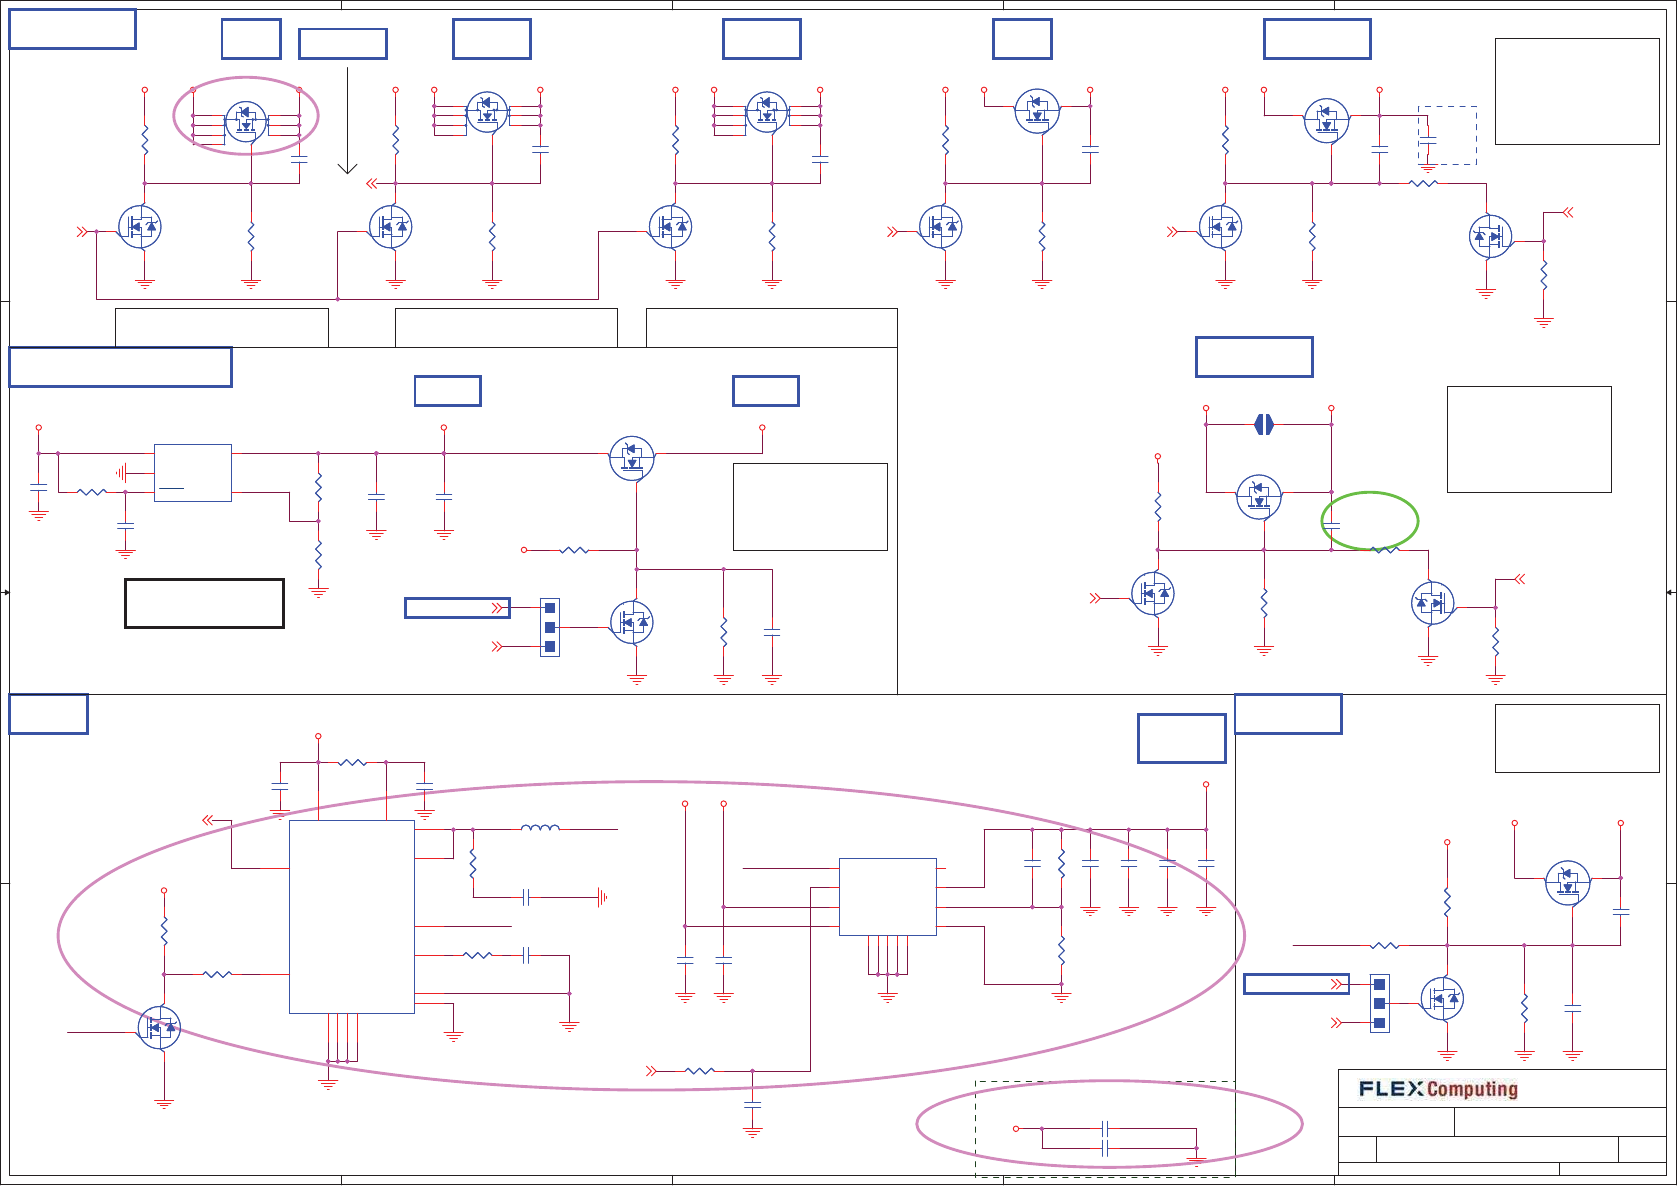
Task: Select the MOSFET inside the small pink ellipse
Action: tap(246, 123)
